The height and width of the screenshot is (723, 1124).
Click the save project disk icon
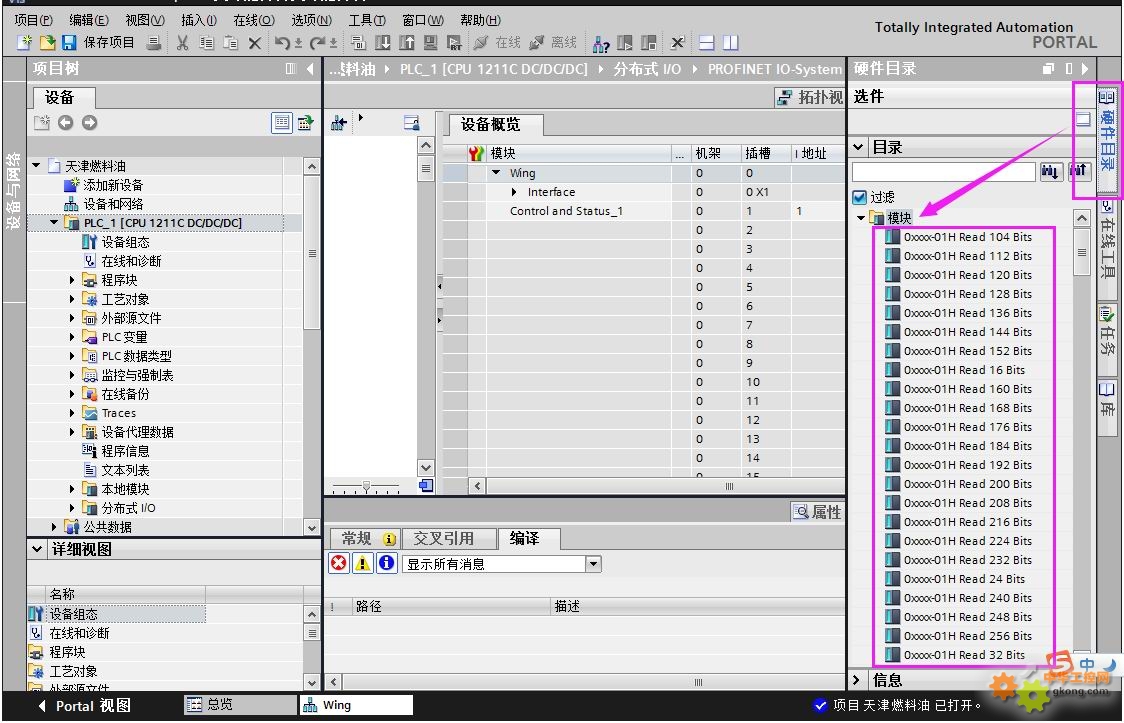pos(69,43)
